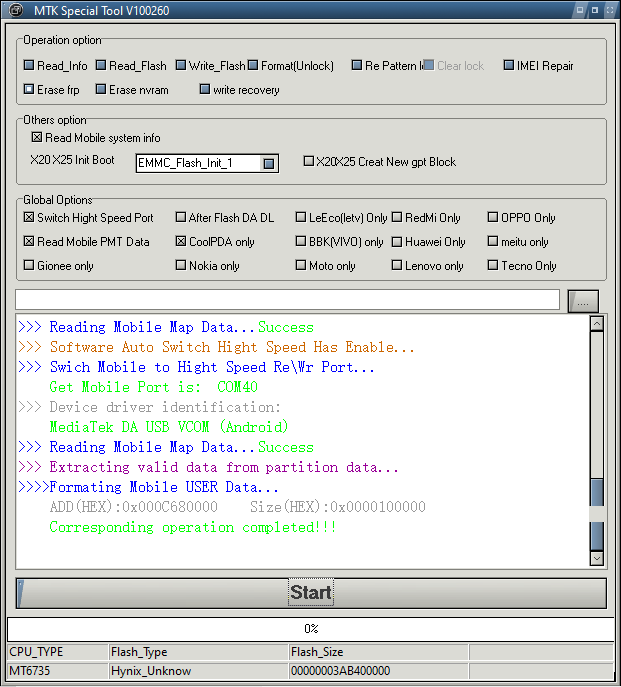The image size is (621, 687).
Task: Select the Re Pattern lock option
Action: point(357,66)
